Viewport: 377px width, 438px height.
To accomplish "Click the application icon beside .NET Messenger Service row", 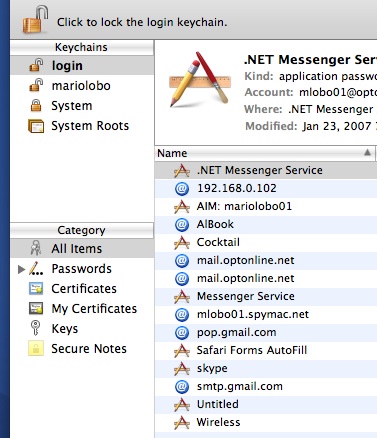I will (182, 171).
